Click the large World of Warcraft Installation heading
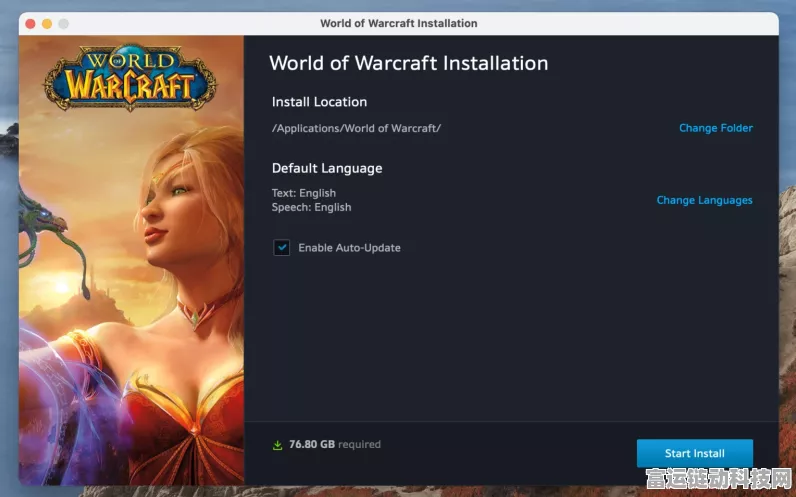The height and width of the screenshot is (497, 796). click(409, 63)
